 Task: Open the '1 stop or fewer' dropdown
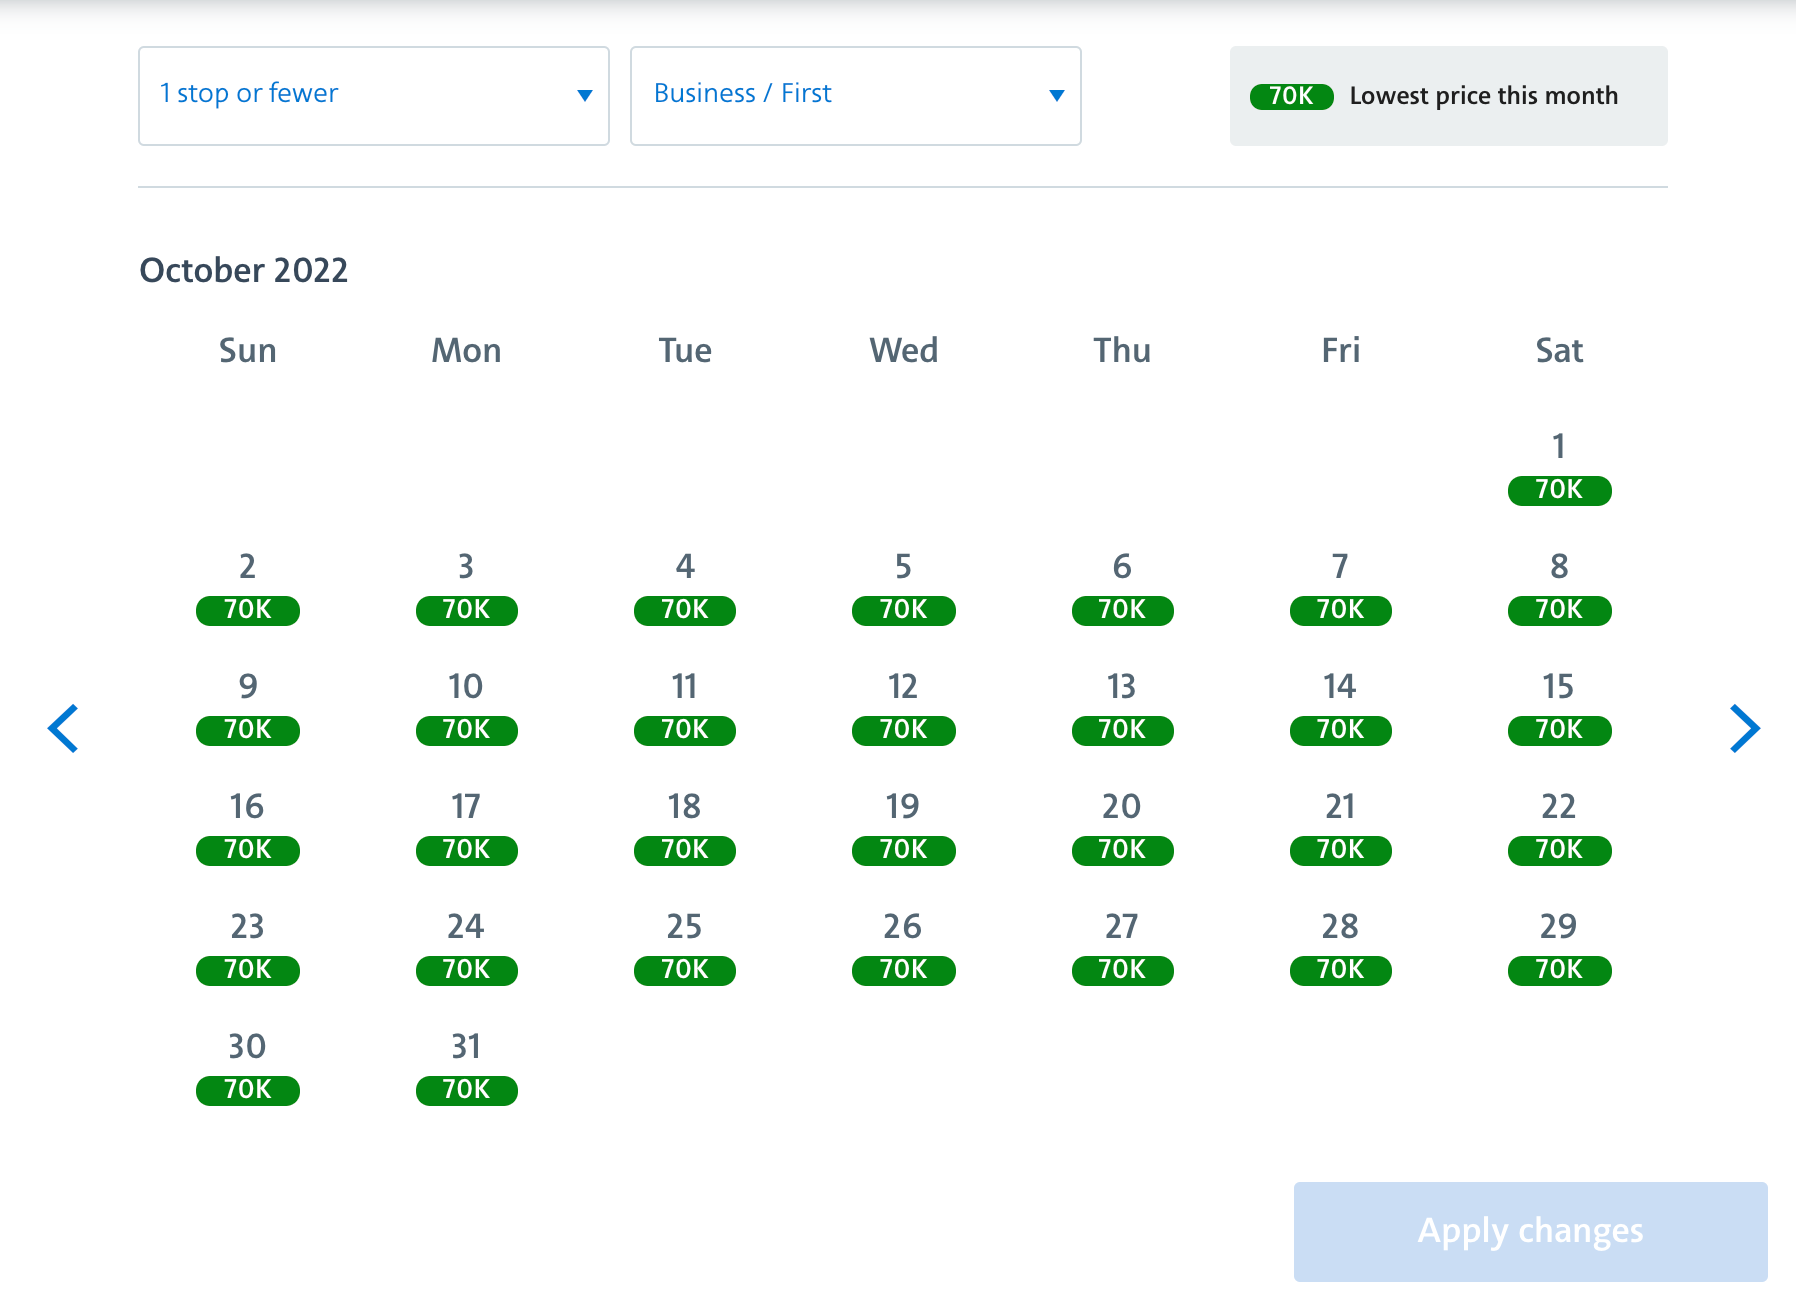(374, 96)
